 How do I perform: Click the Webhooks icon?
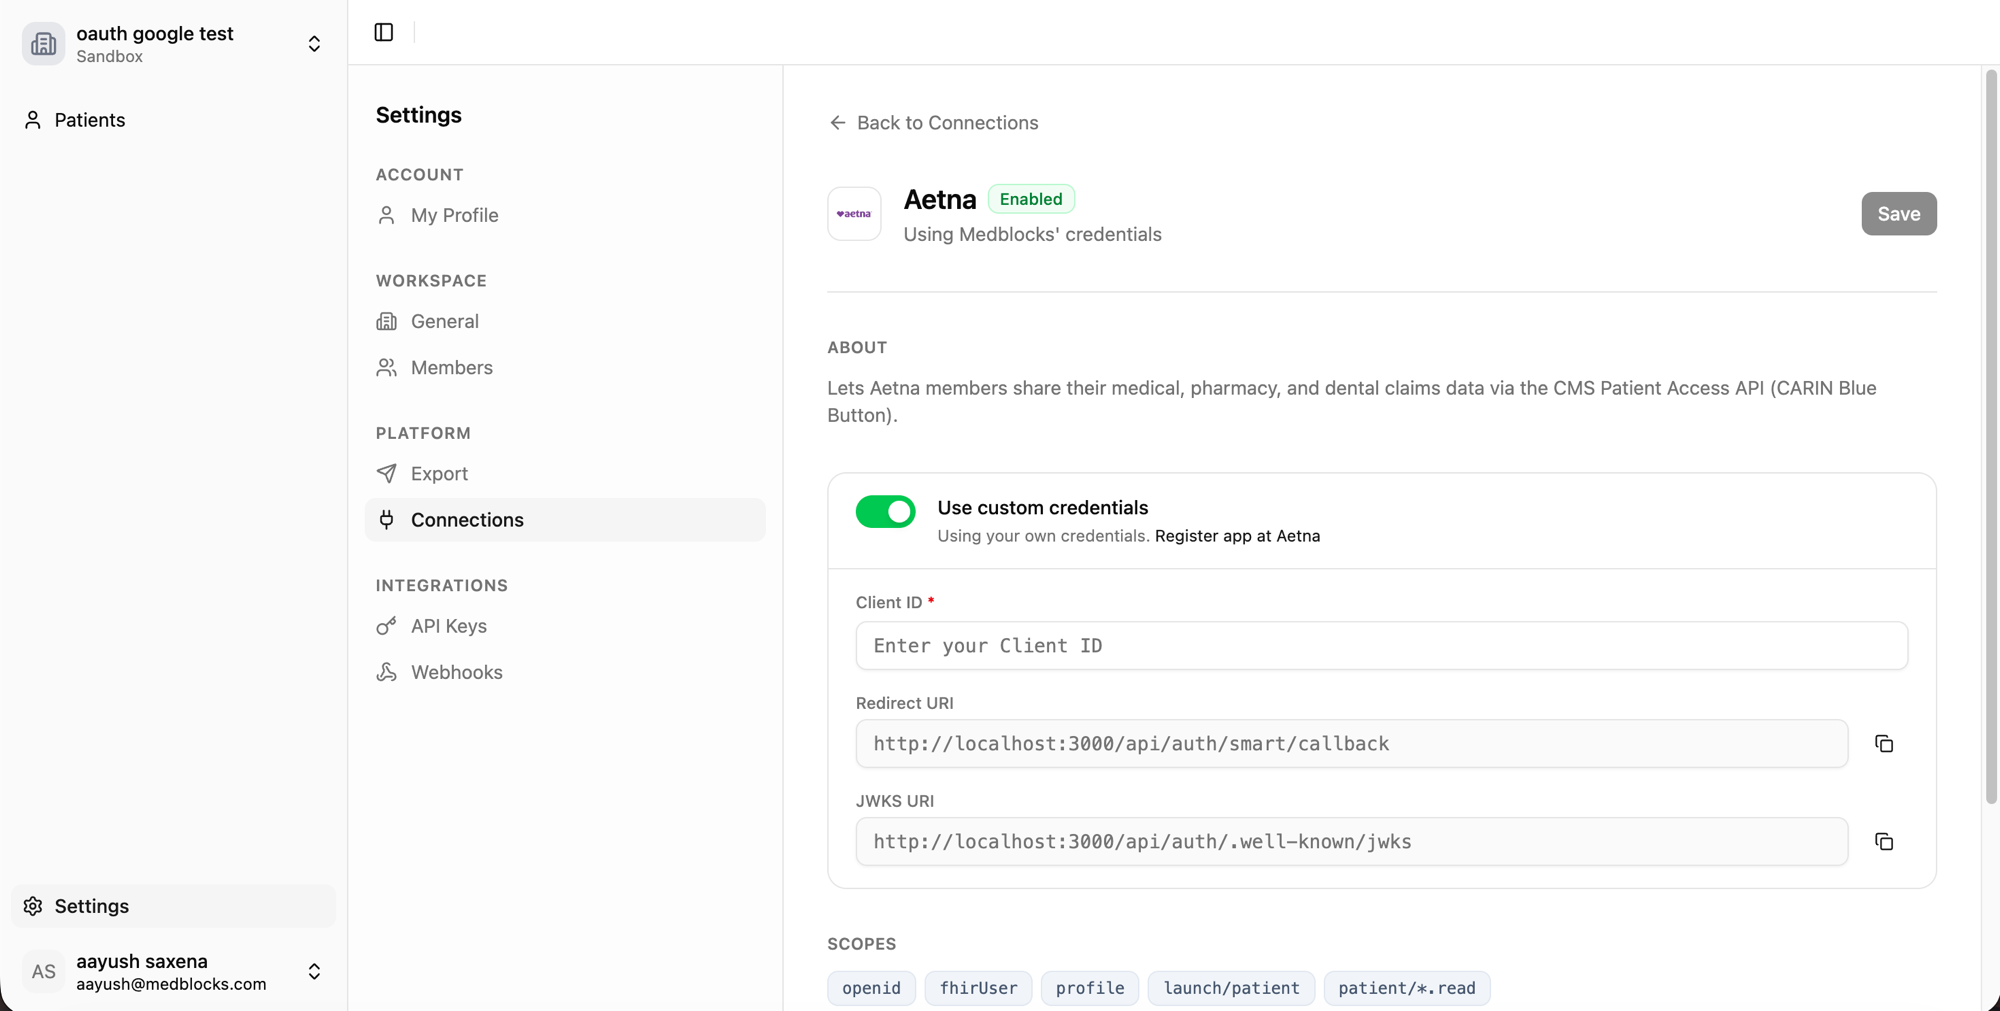tap(386, 672)
